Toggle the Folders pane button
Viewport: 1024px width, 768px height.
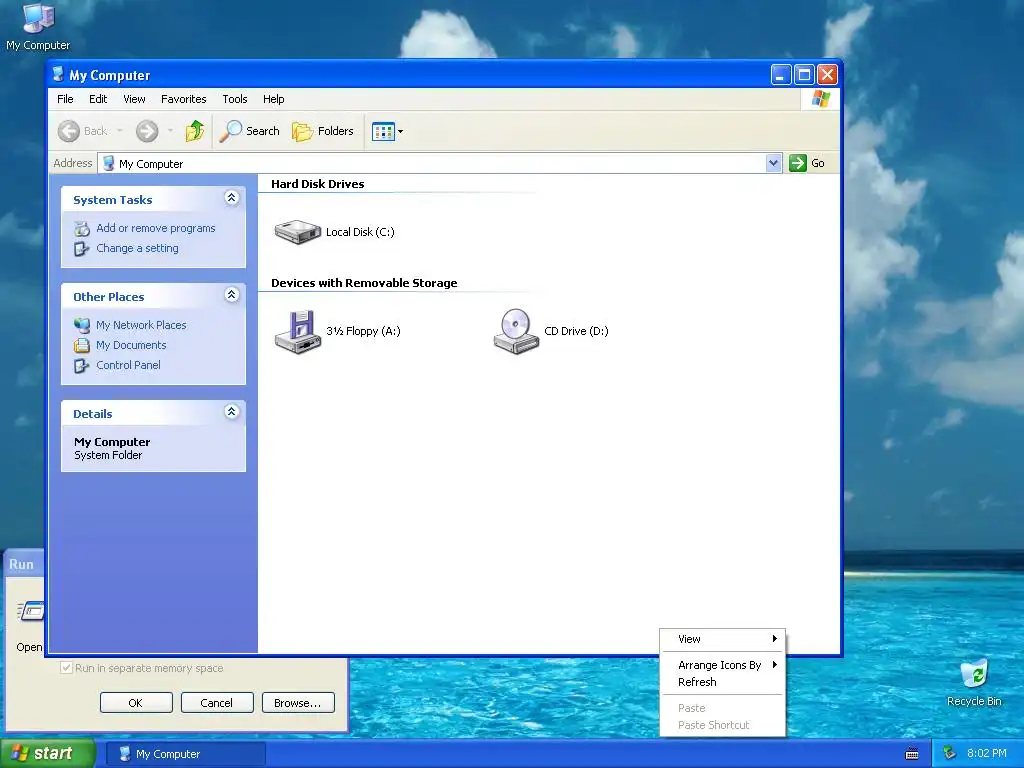click(323, 131)
